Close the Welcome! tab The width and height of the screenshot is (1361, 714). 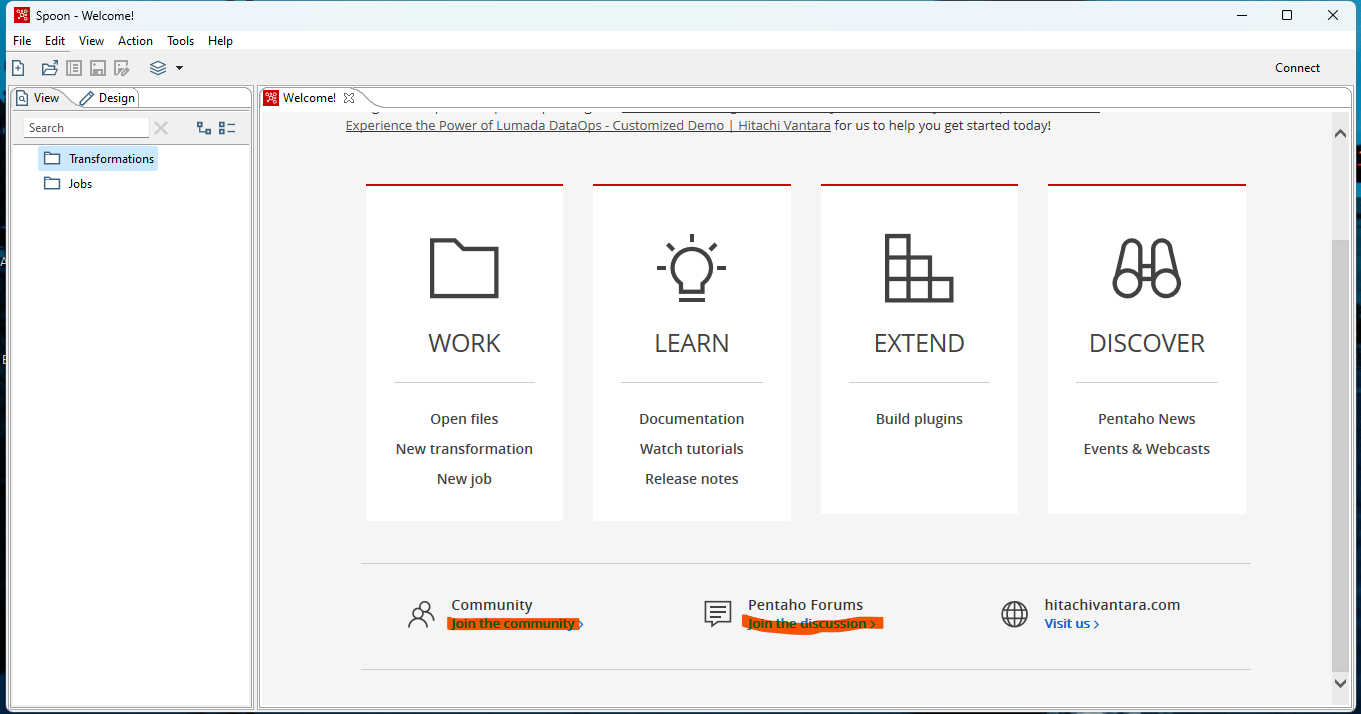349,98
